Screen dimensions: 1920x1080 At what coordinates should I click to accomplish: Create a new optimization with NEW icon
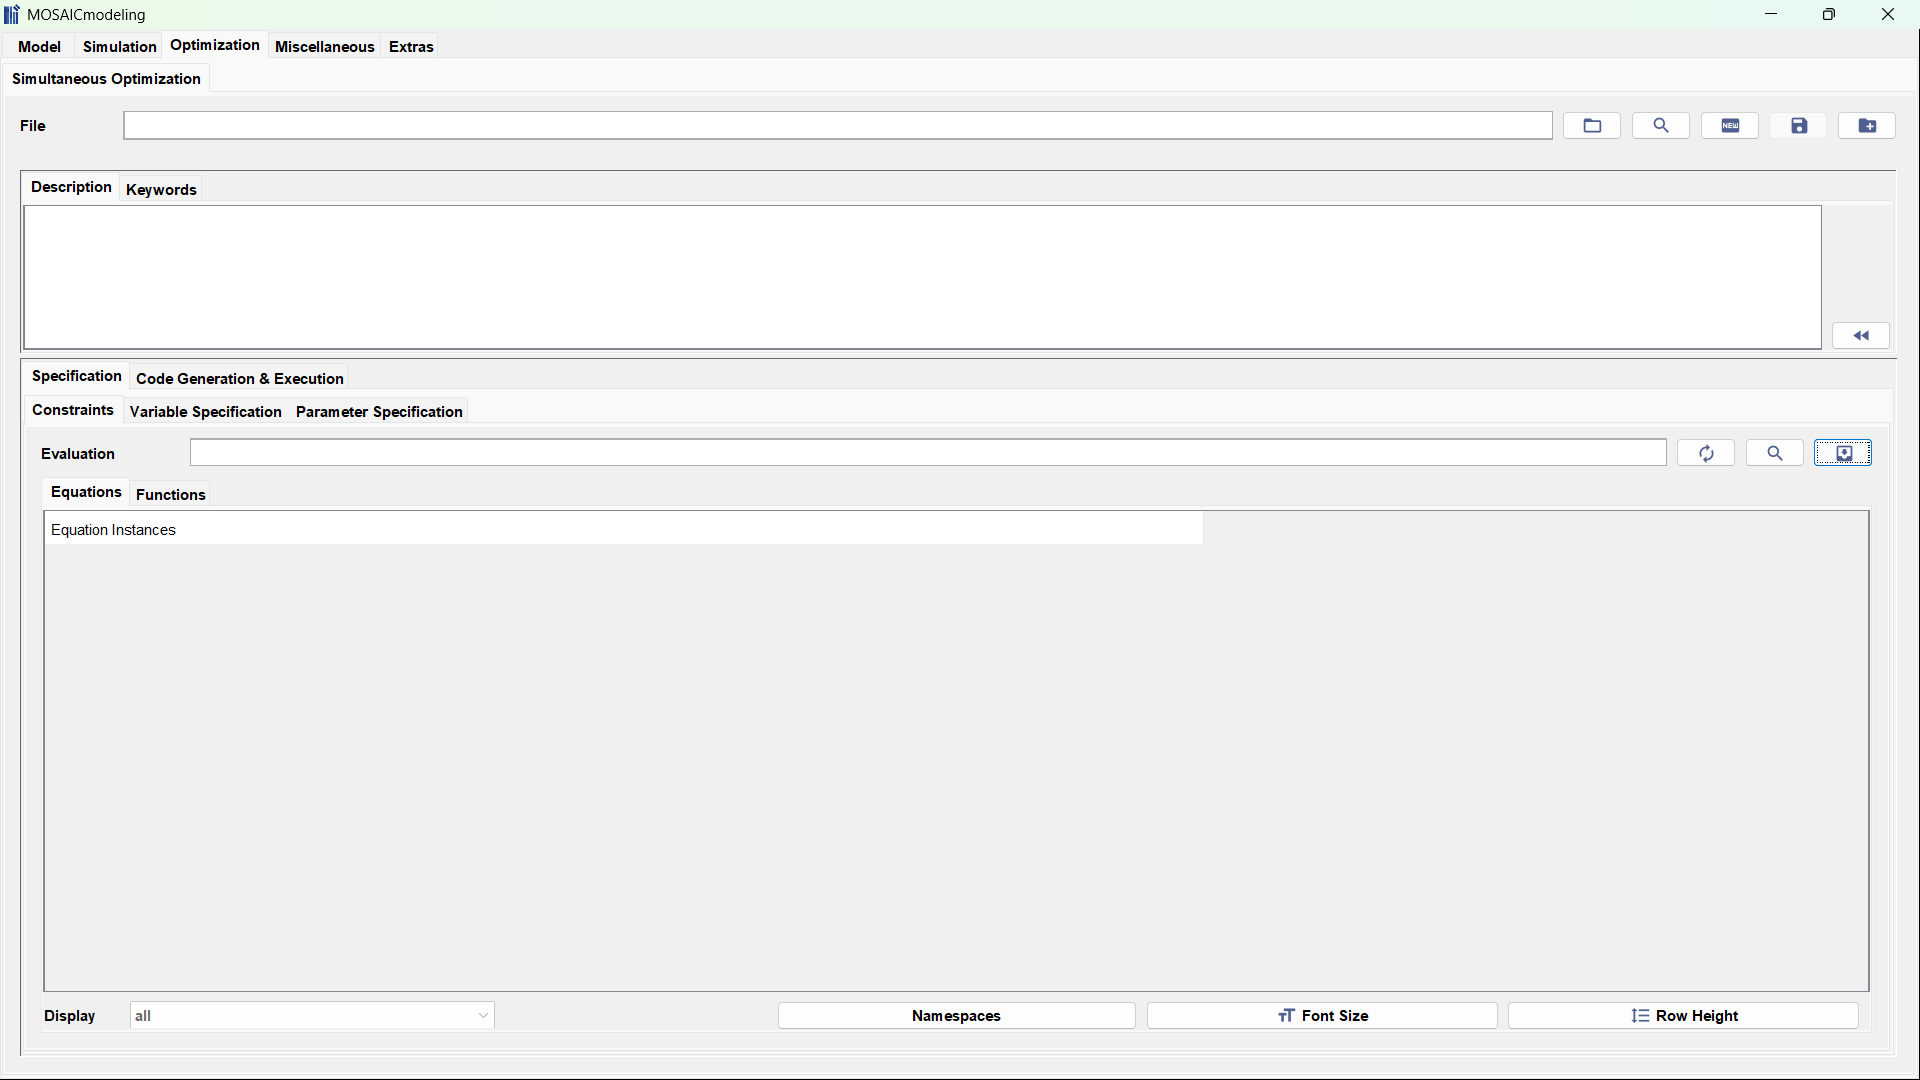(x=1730, y=125)
